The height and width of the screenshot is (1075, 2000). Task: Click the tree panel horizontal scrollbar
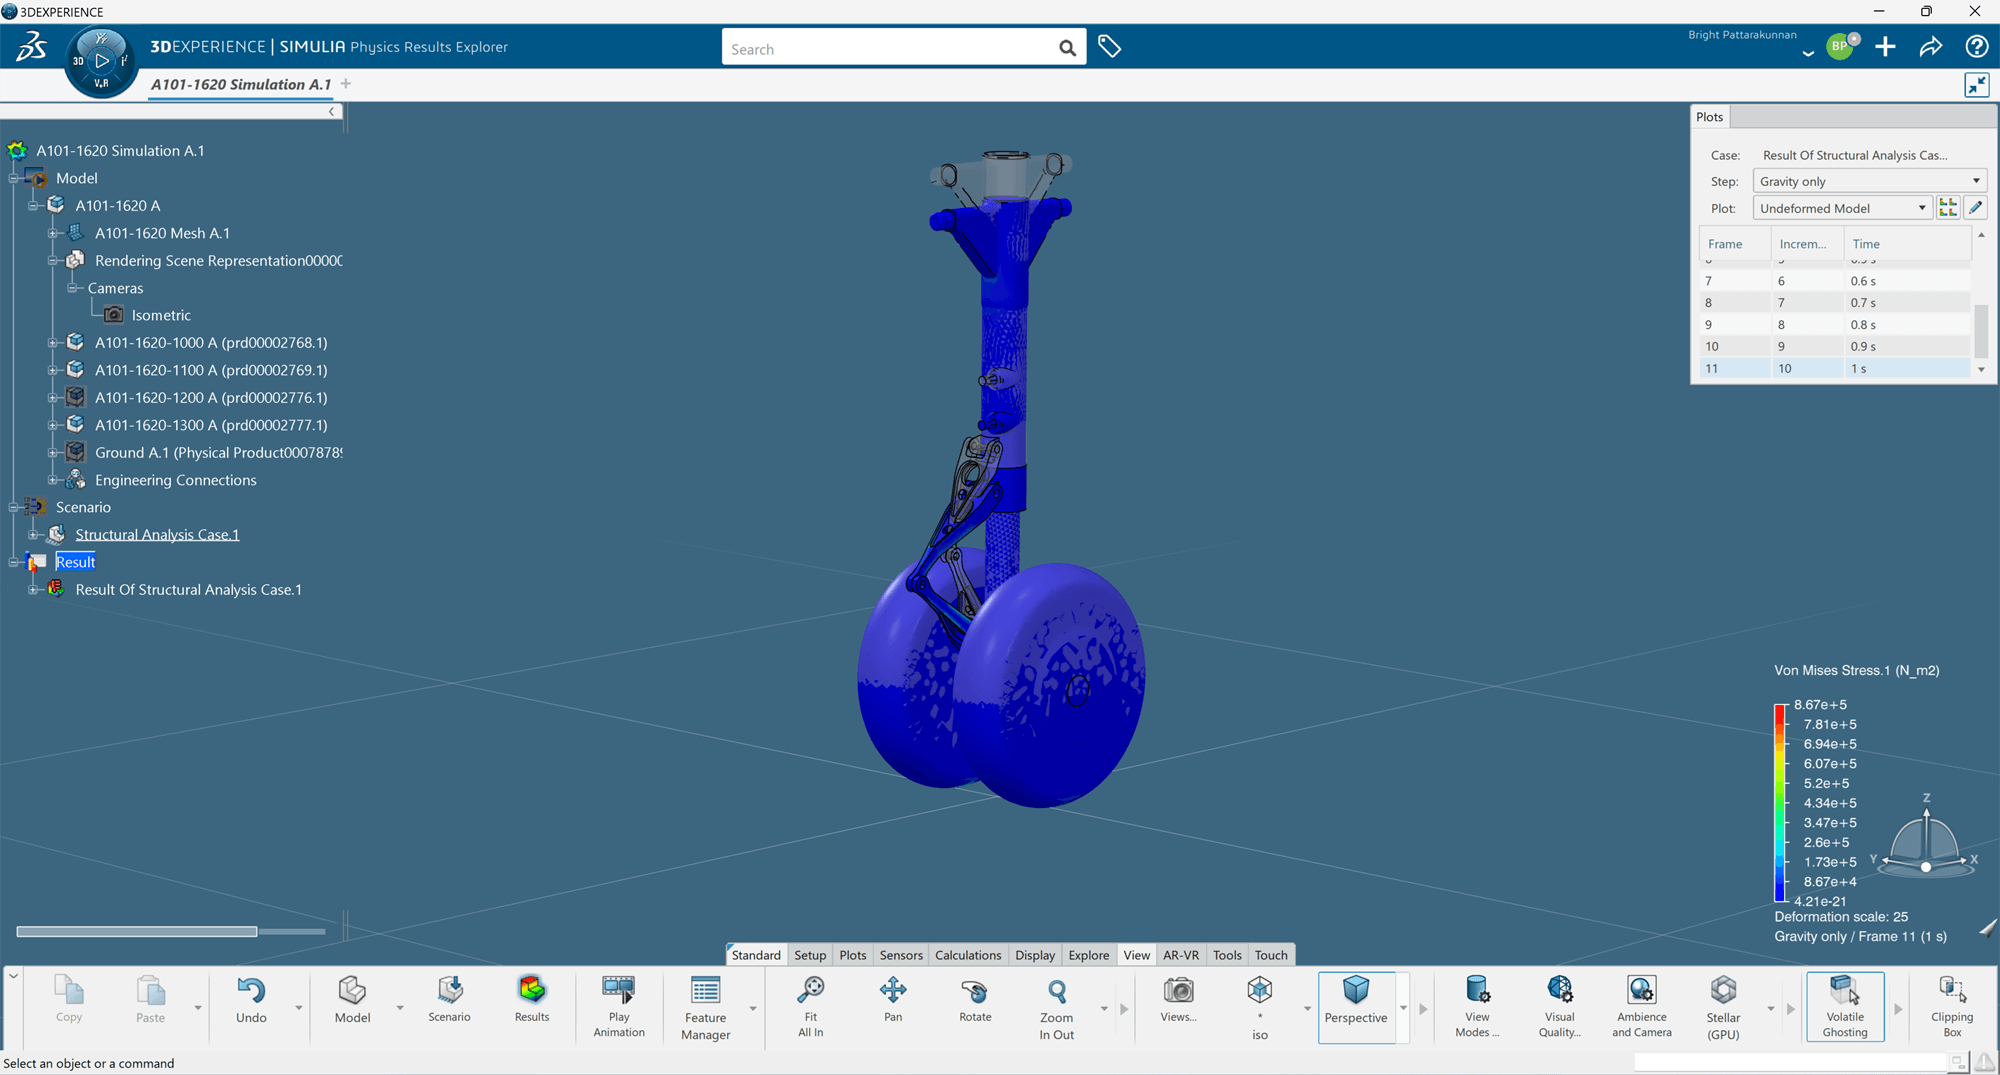click(137, 932)
